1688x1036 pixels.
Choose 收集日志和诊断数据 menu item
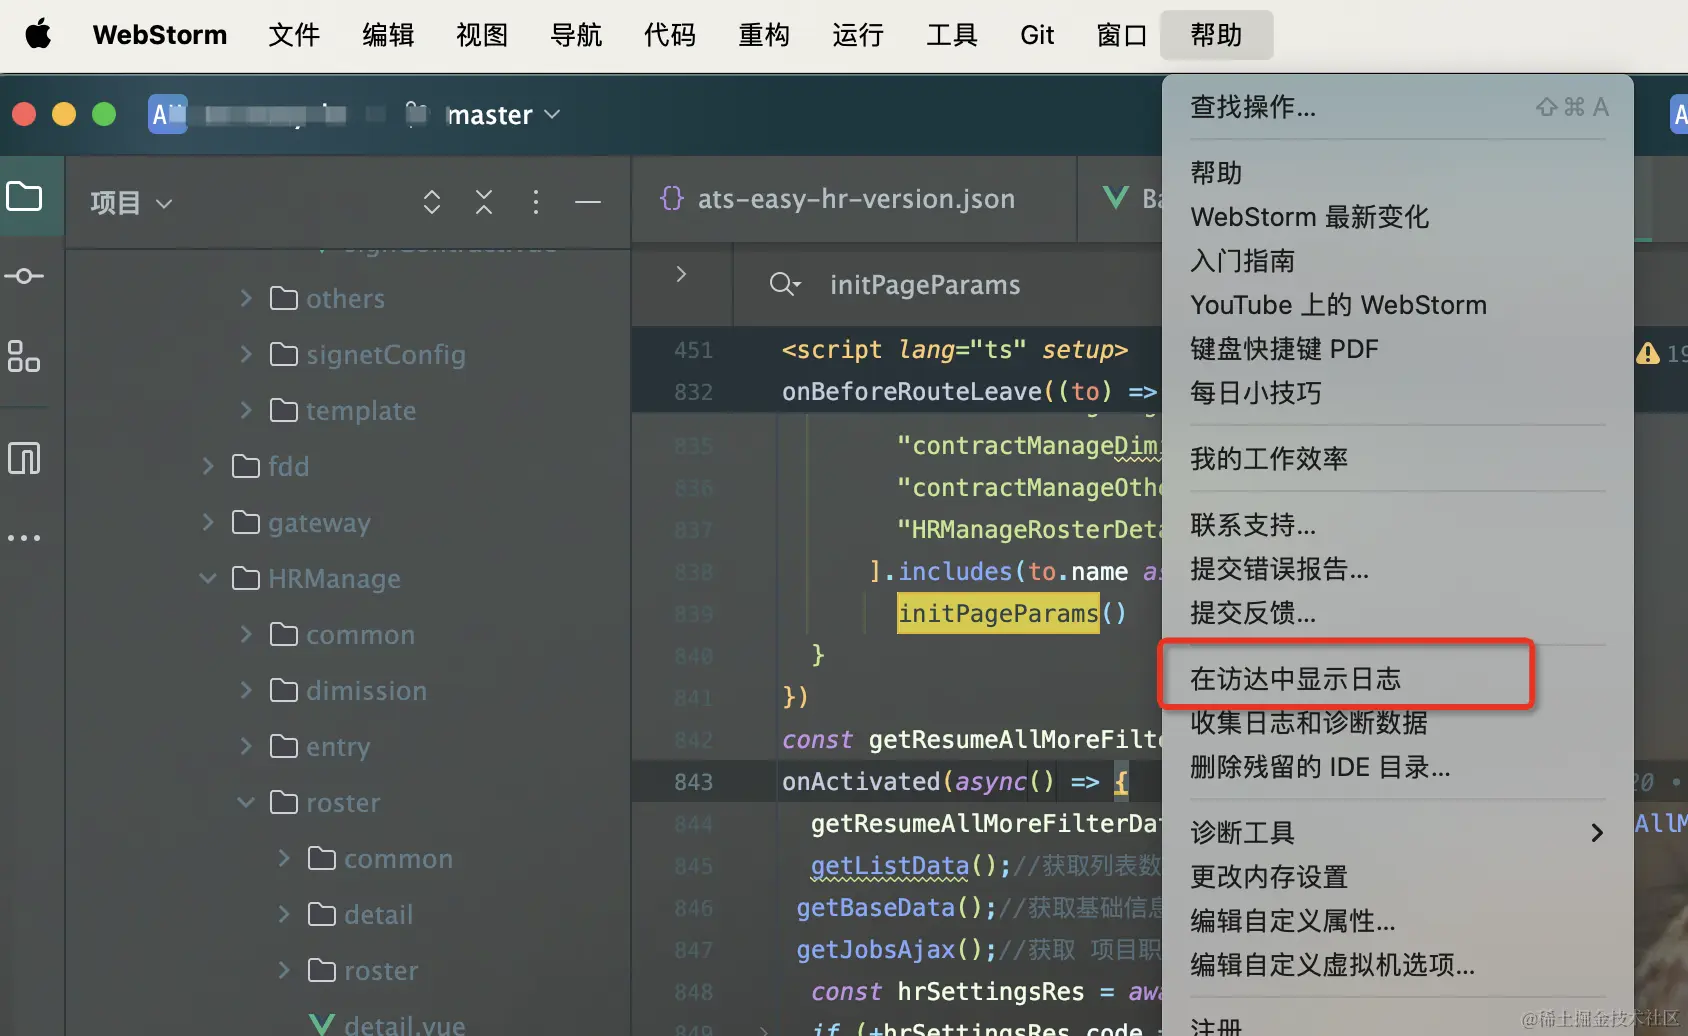pyautogui.click(x=1398, y=723)
